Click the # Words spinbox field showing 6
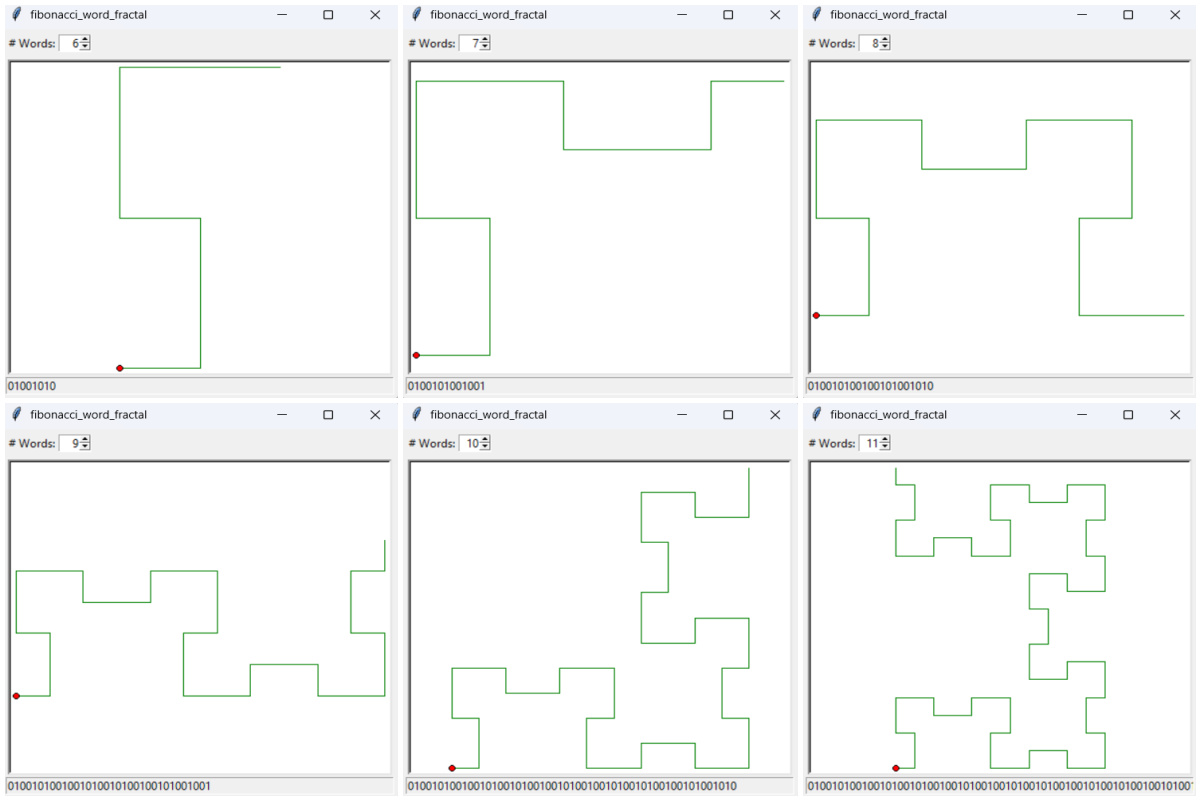Viewport: 1200px width, 800px height. [x=70, y=43]
